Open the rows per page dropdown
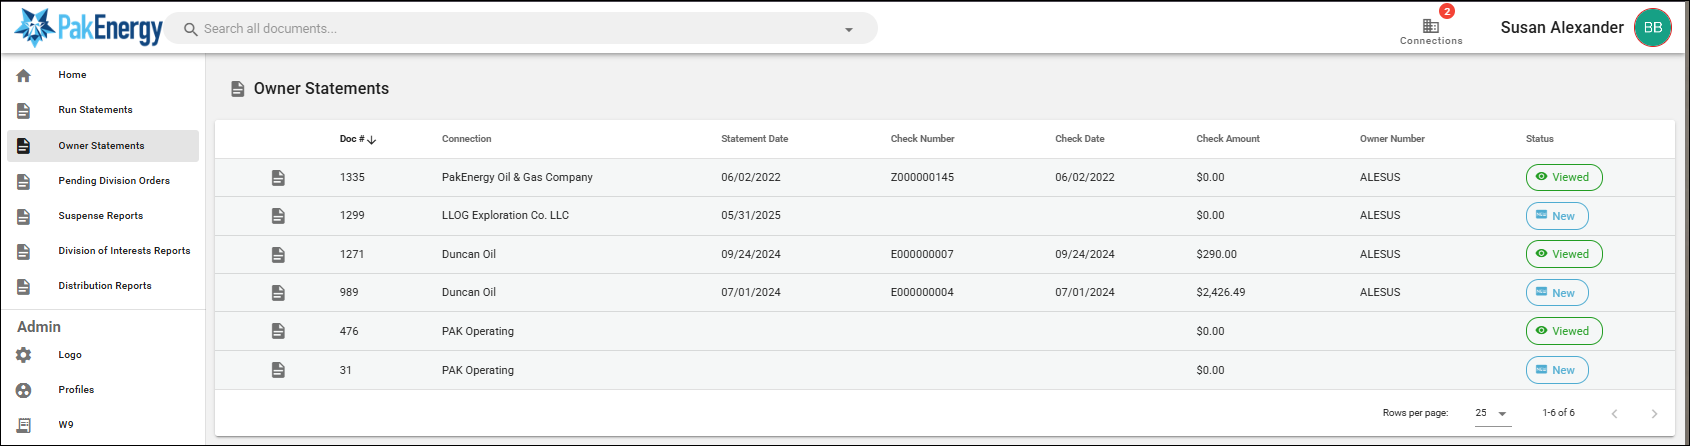 1493,413
